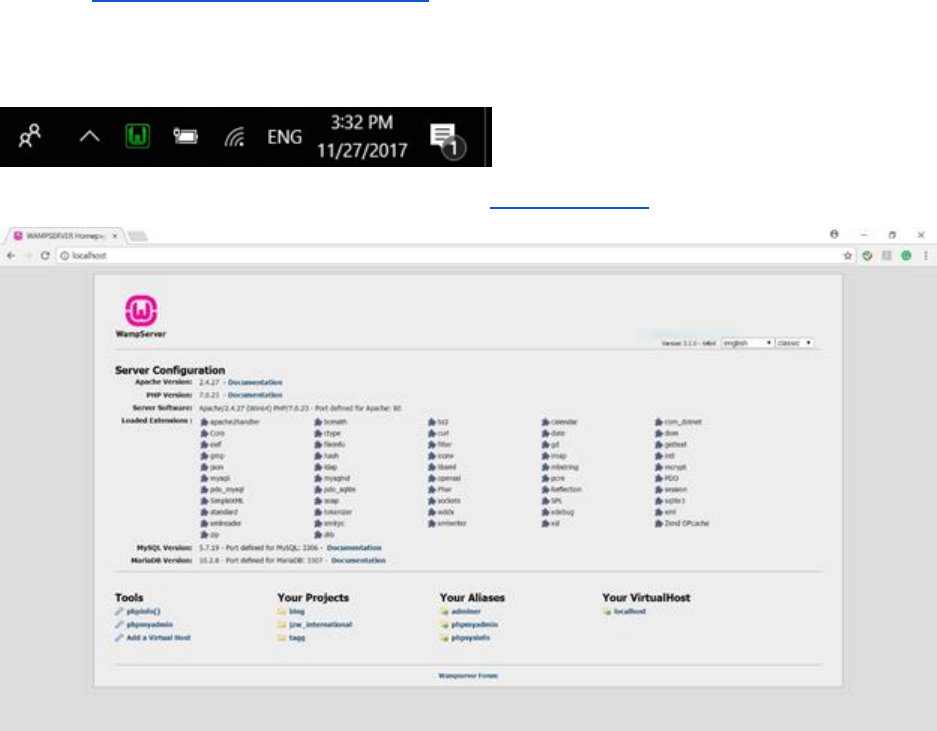Click the round green extension icon
Image resolution: width=937 pixels, height=731 pixels.
click(x=907, y=256)
